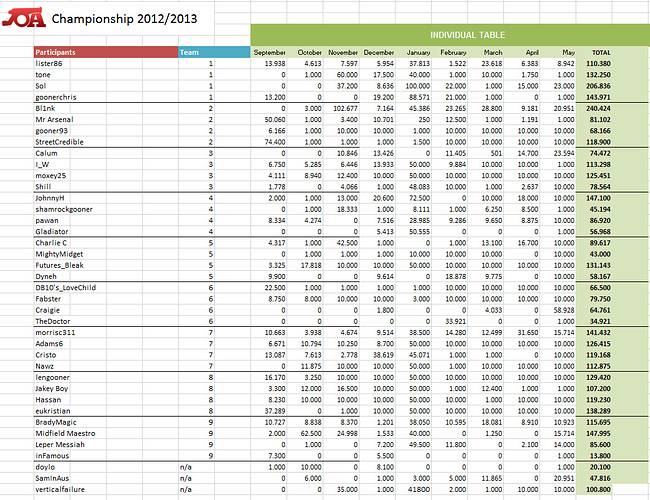Image resolution: width=650 pixels, height=500 pixels.
Task: Select the Championship 2012/2013 title cell
Action: pos(124,19)
